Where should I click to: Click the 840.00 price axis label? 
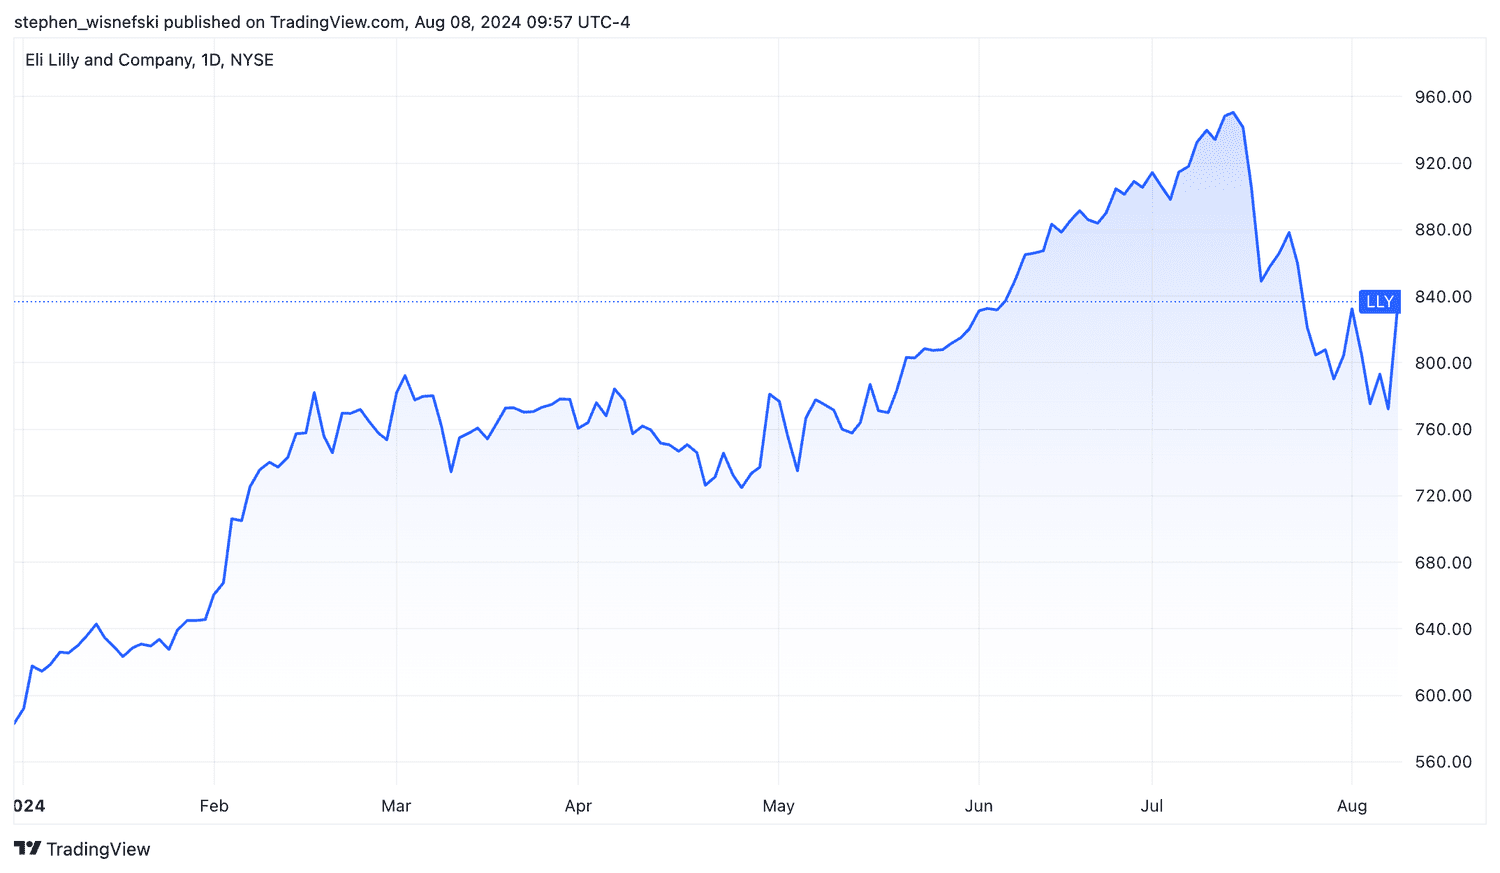(1443, 296)
